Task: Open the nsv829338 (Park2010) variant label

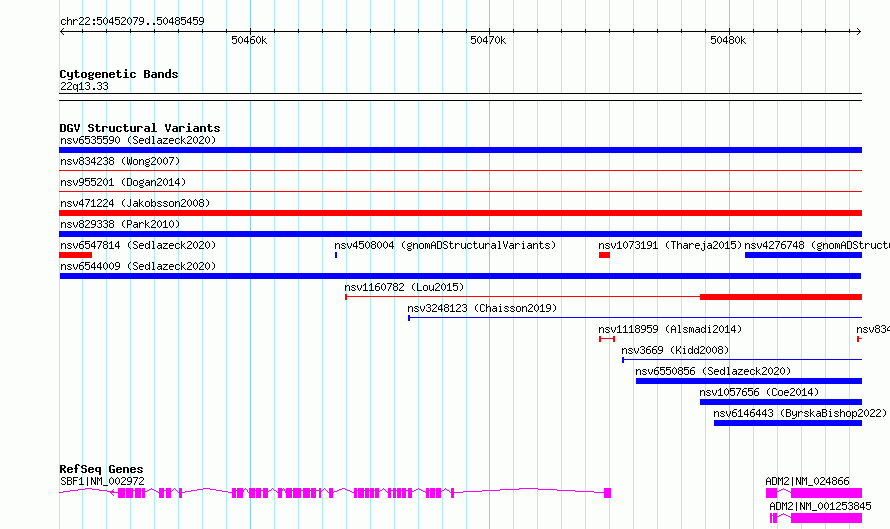Action: [120, 224]
